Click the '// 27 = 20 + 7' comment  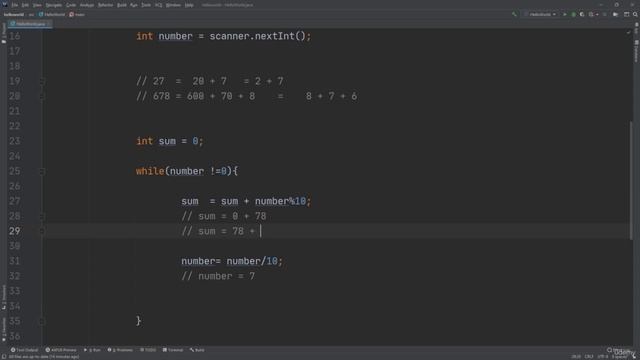point(209,81)
